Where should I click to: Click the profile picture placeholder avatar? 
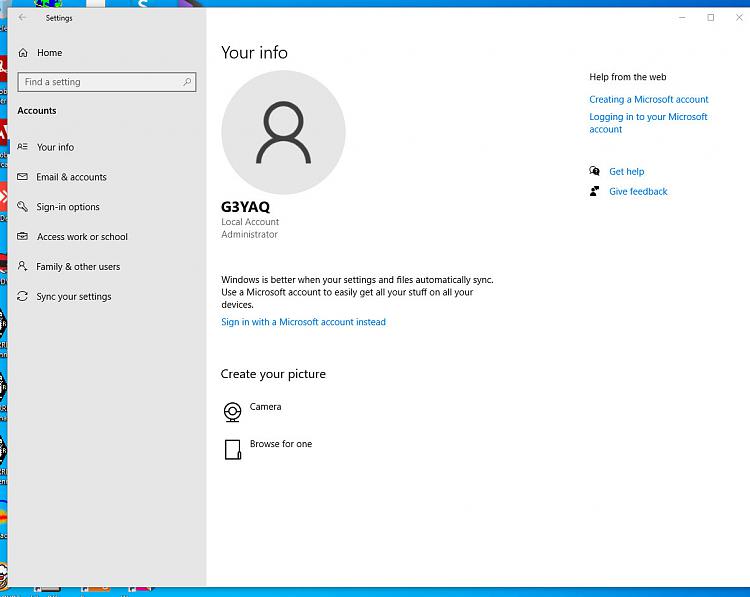(x=283, y=132)
